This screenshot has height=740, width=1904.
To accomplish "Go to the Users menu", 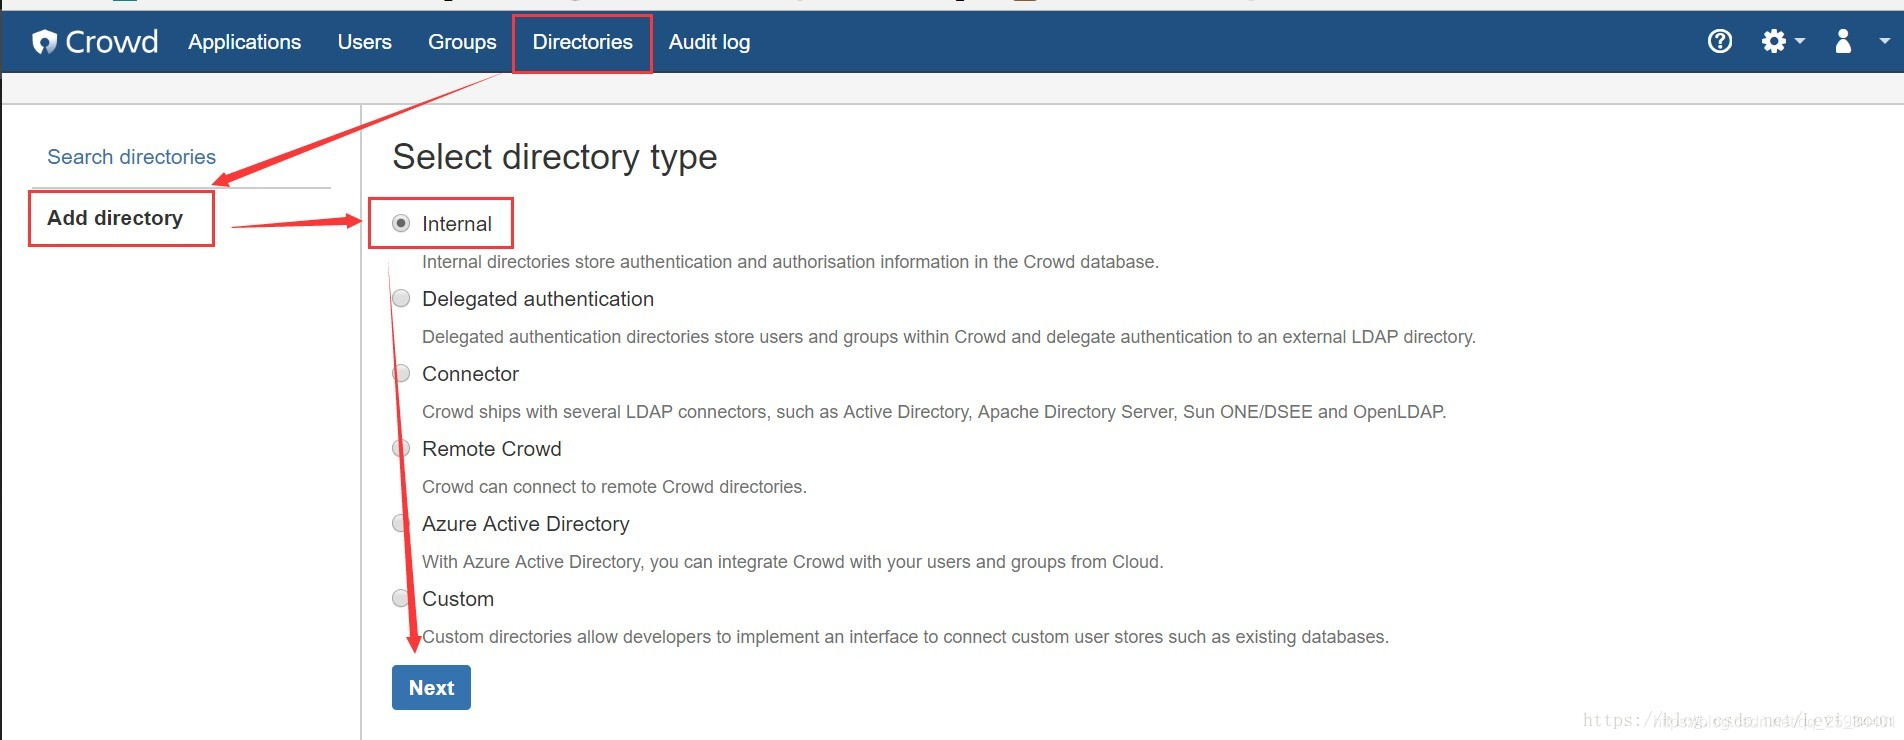I will pos(365,42).
